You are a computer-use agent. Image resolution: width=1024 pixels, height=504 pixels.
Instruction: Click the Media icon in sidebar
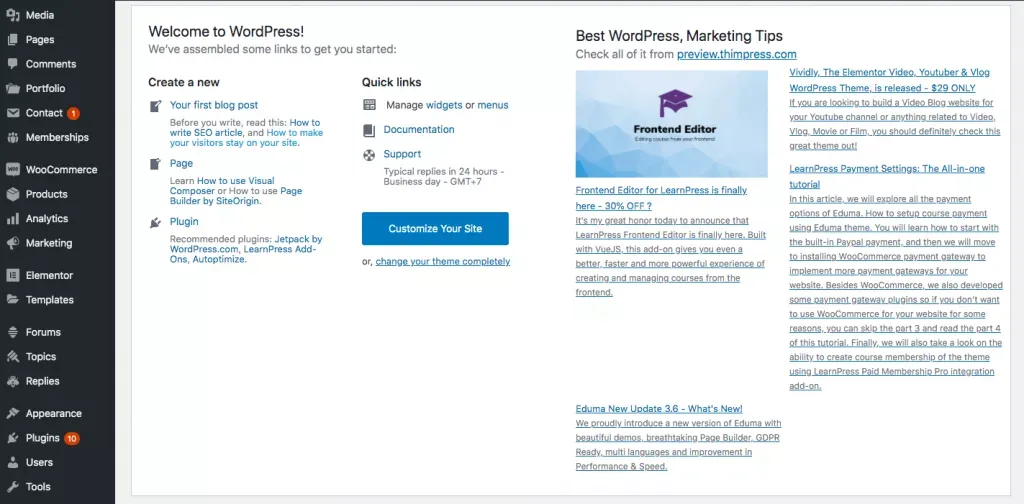(x=12, y=15)
